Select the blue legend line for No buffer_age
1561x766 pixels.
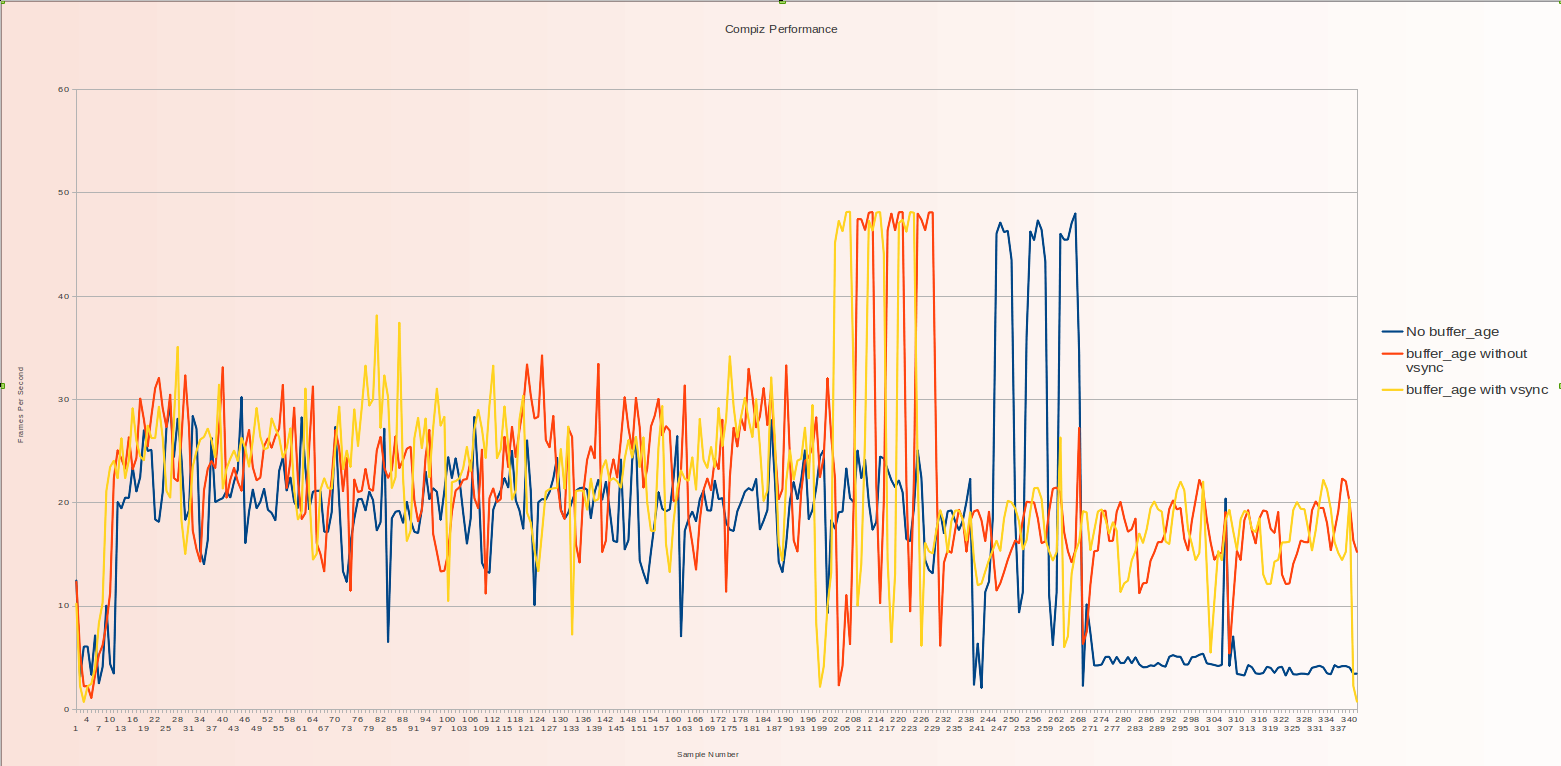coord(1392,331)
